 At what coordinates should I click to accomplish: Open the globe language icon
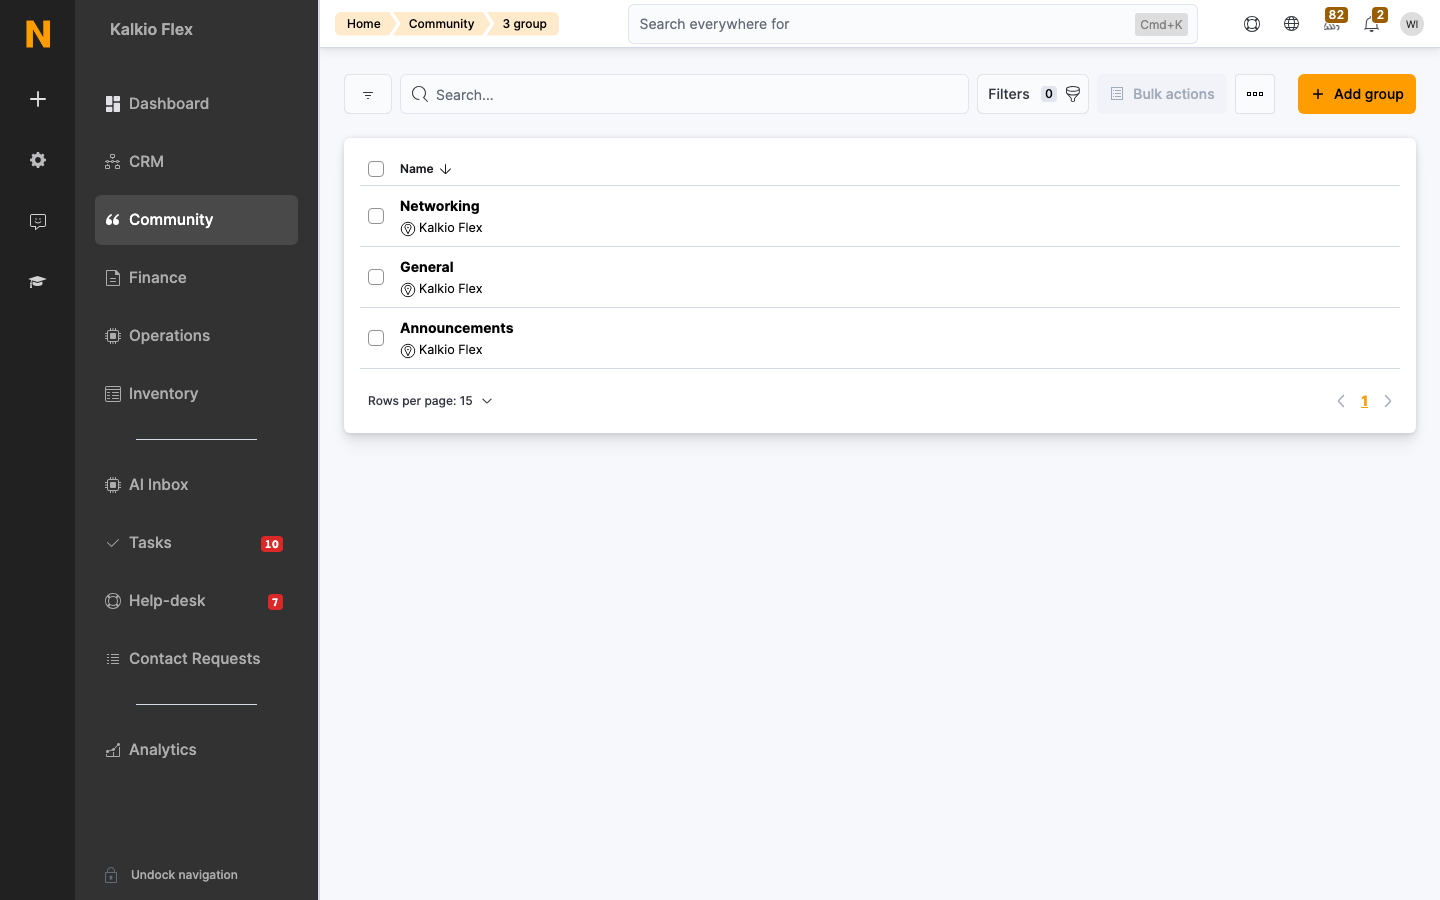coord(1292,24)
